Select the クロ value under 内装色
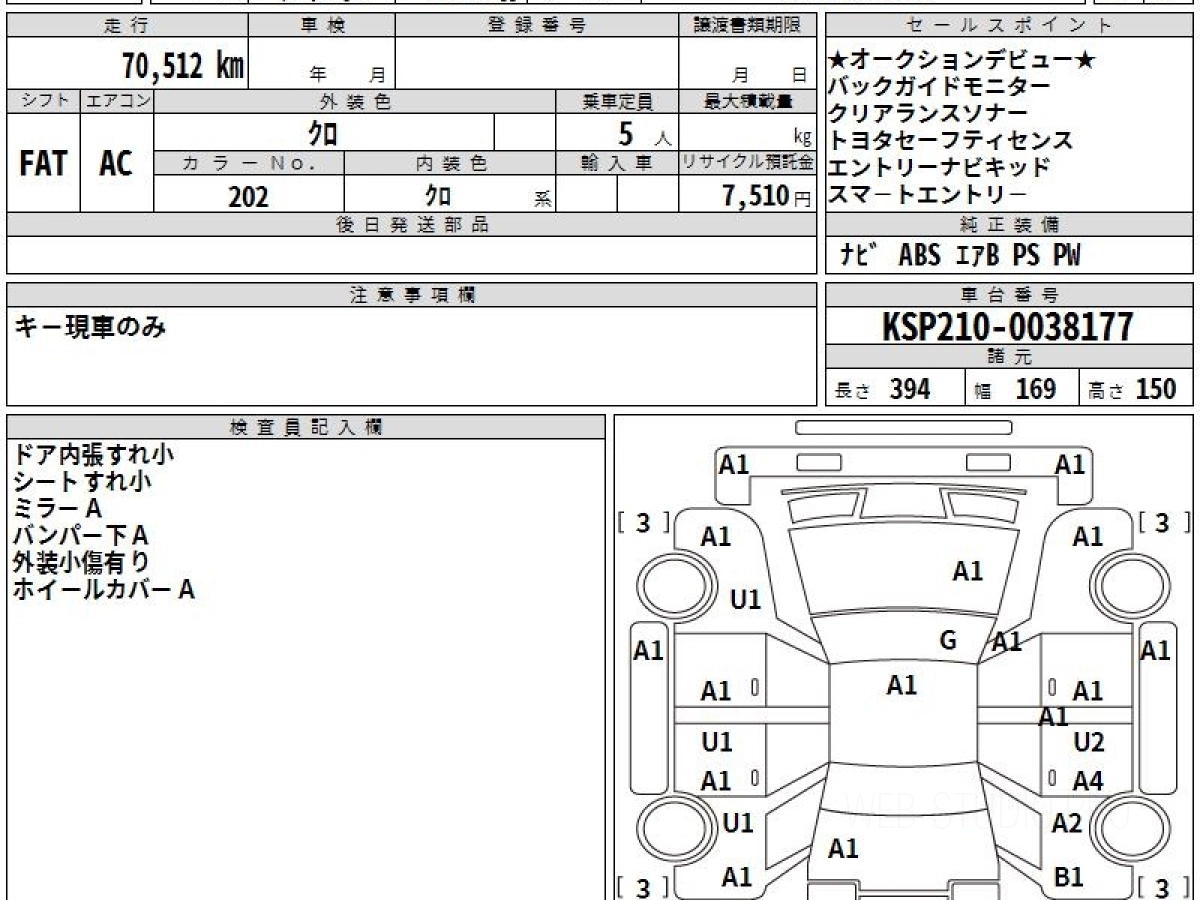 click(x=438, y=195)
